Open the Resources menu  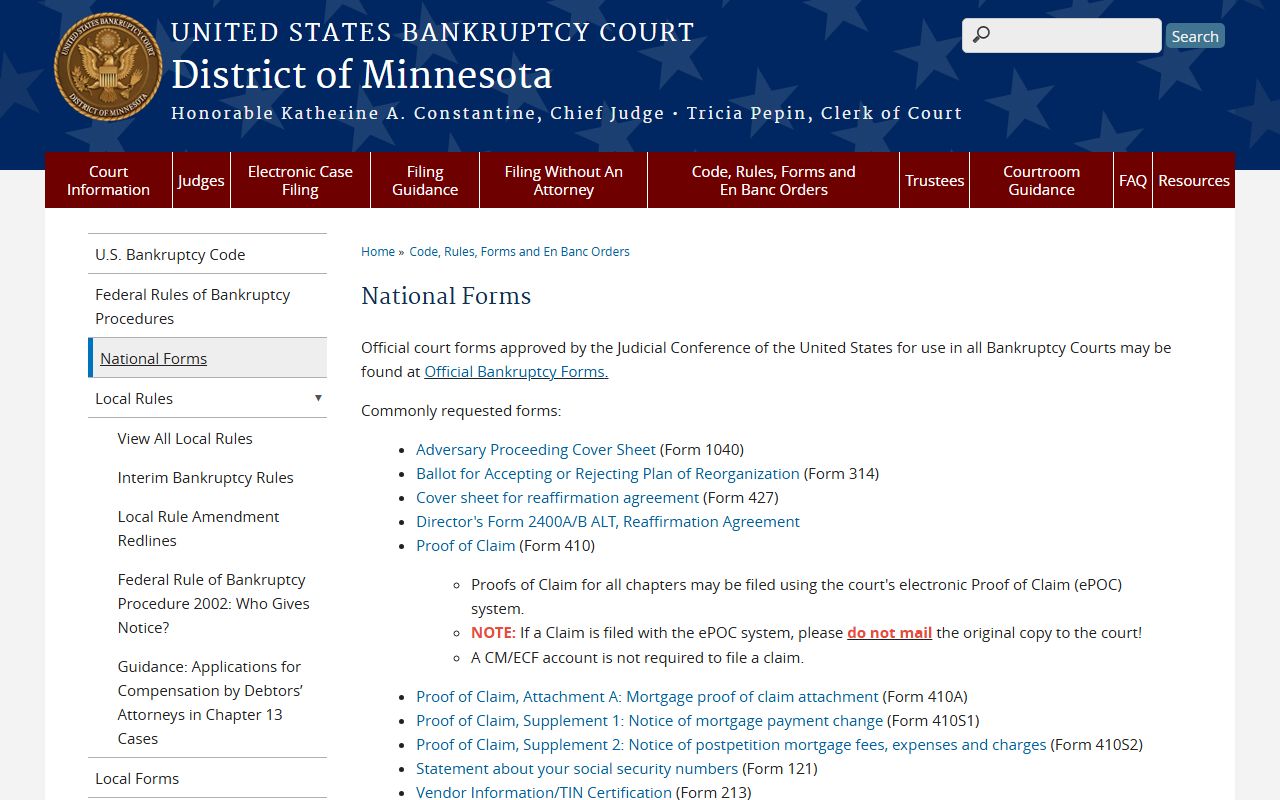1194,180
